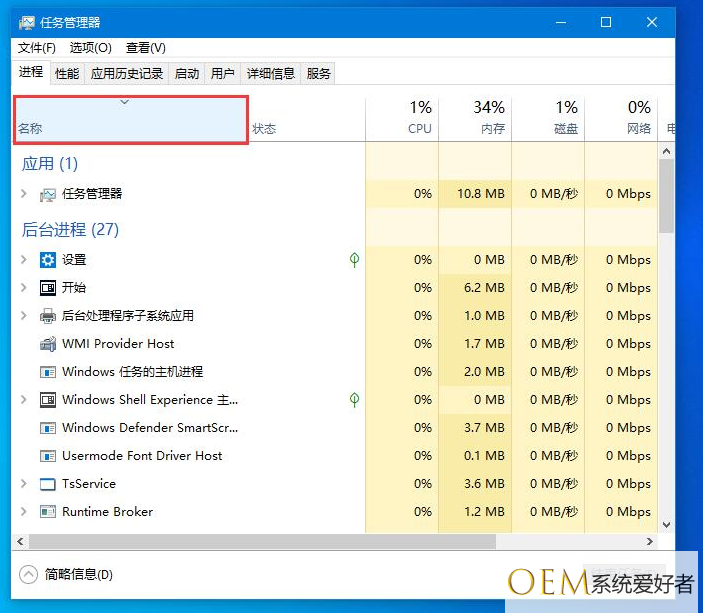Click the 设置 gear icon
The image size is (703, 613).
tap(48, 260)
